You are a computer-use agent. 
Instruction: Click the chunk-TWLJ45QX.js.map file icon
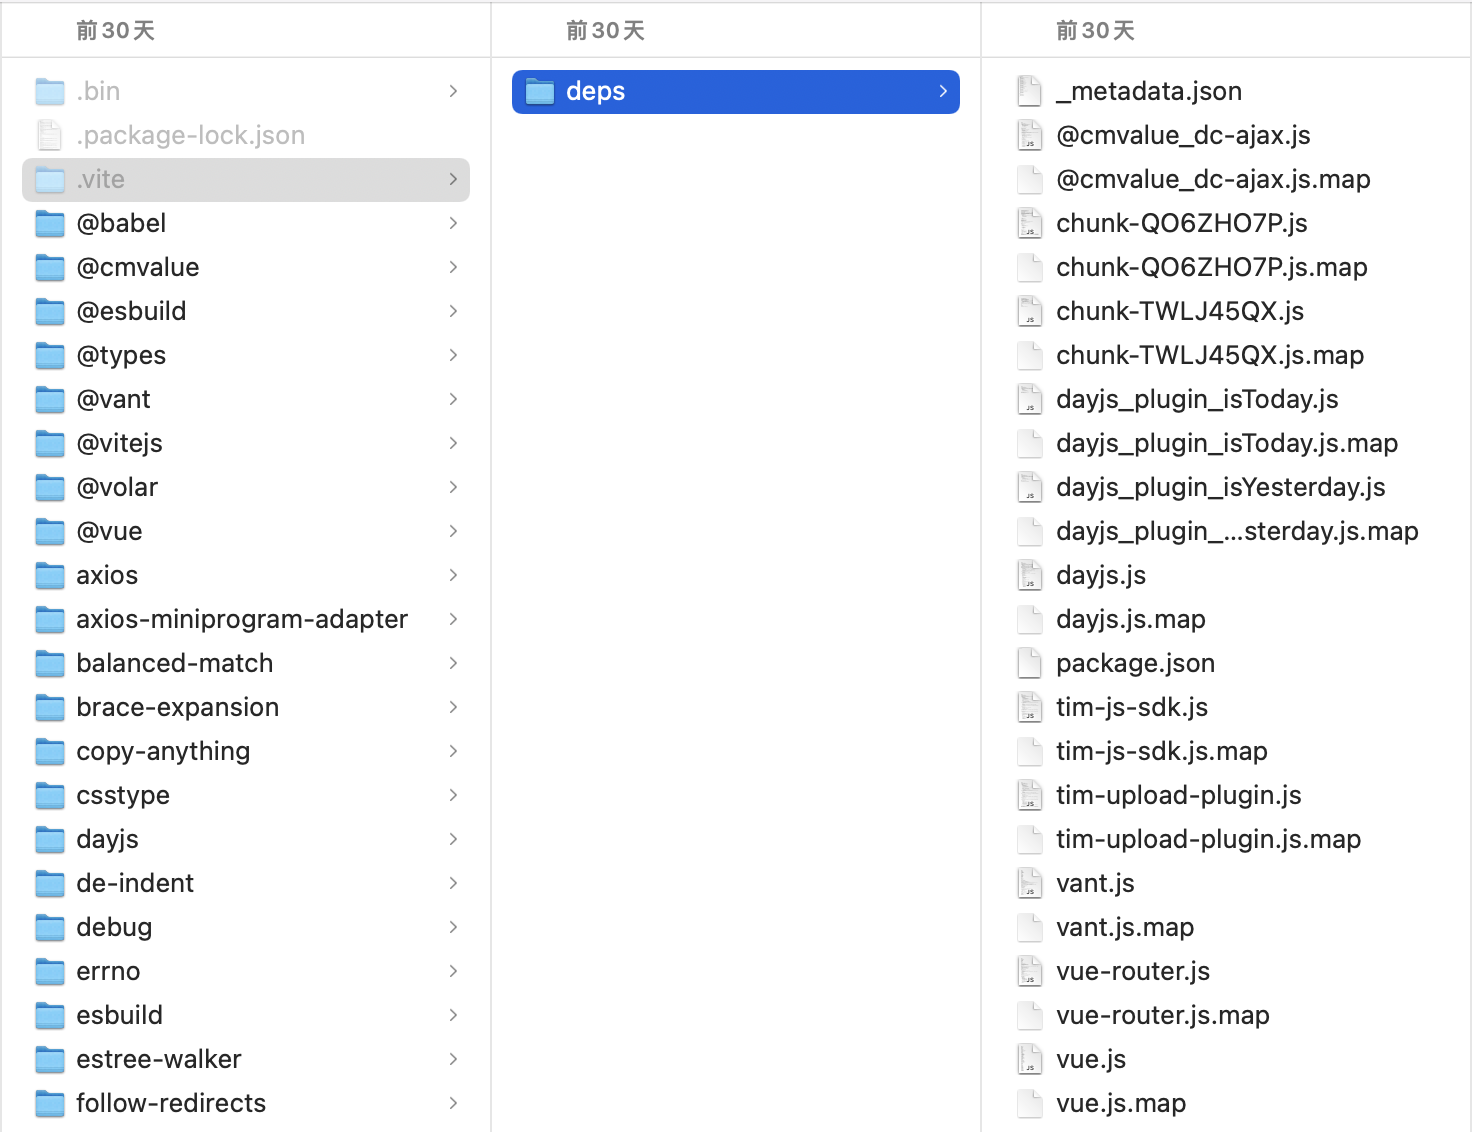[1030, 356]
